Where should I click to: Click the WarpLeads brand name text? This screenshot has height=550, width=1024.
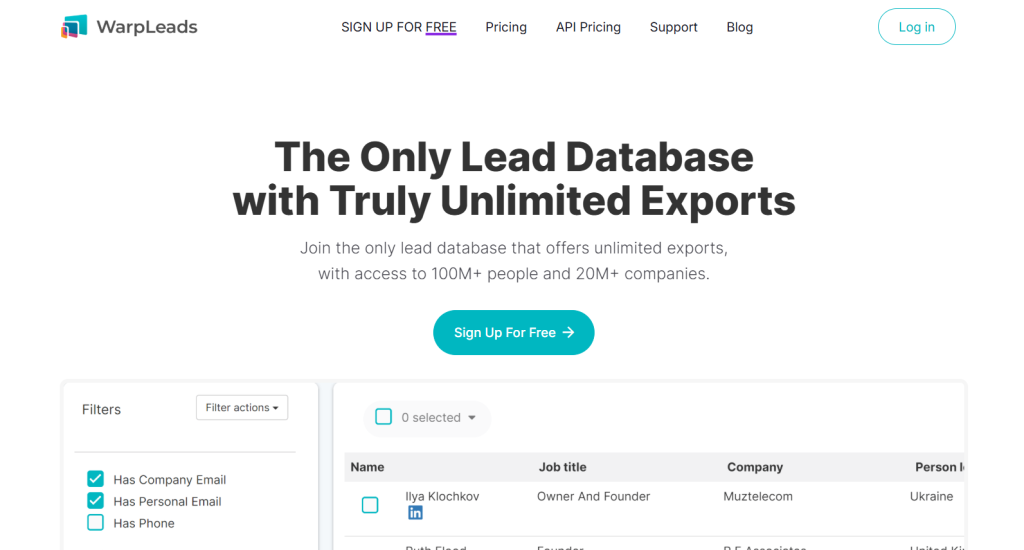pyautogui.click(x=147, y=27)
